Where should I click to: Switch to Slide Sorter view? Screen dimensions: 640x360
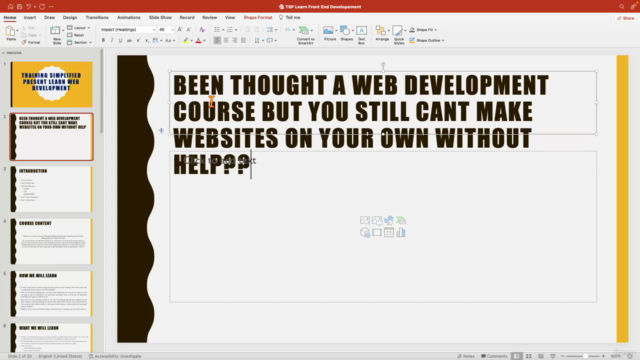(x=529, y=356)
